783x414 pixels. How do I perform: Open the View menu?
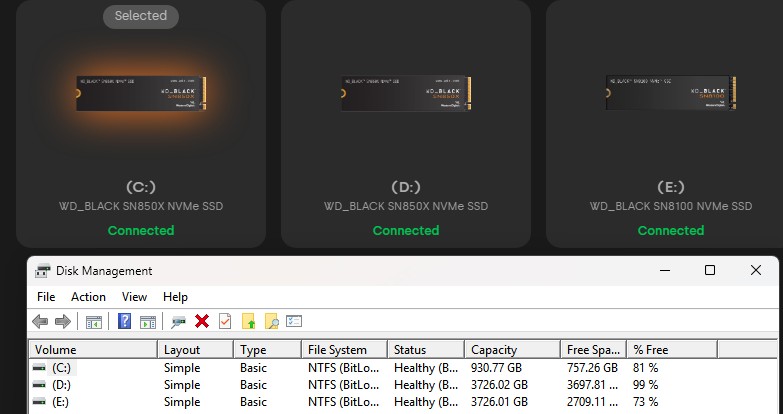[x=134, y=297]
